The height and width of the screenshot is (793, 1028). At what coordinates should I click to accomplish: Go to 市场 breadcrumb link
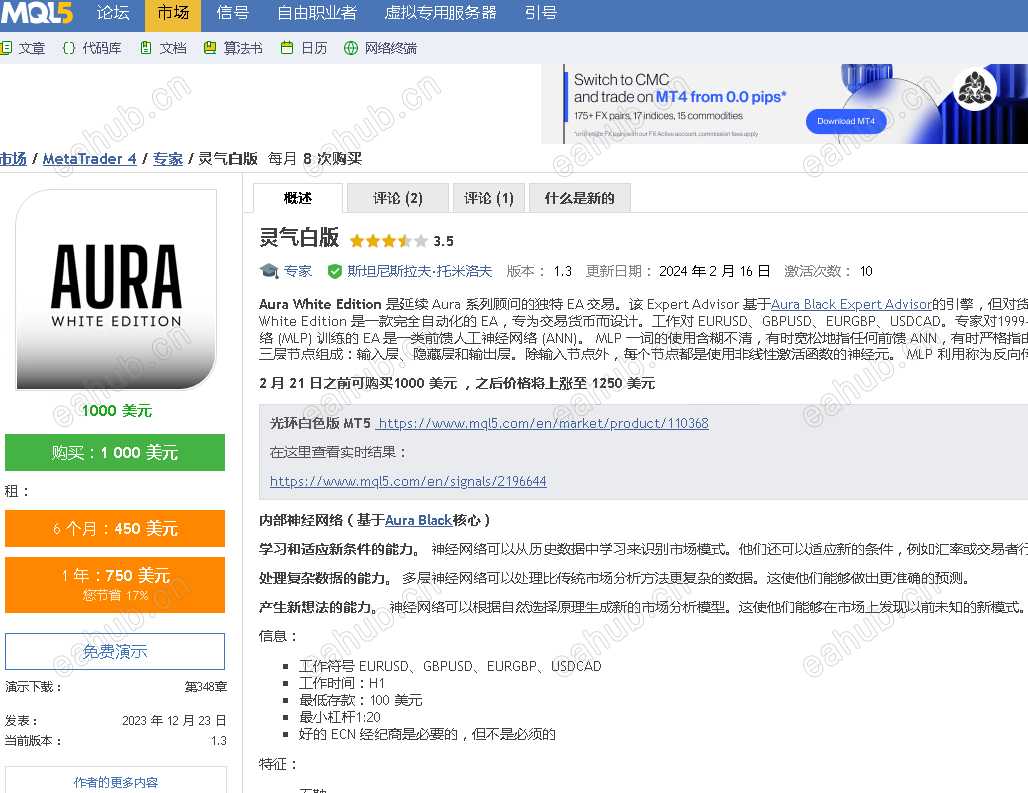point(13,159)
